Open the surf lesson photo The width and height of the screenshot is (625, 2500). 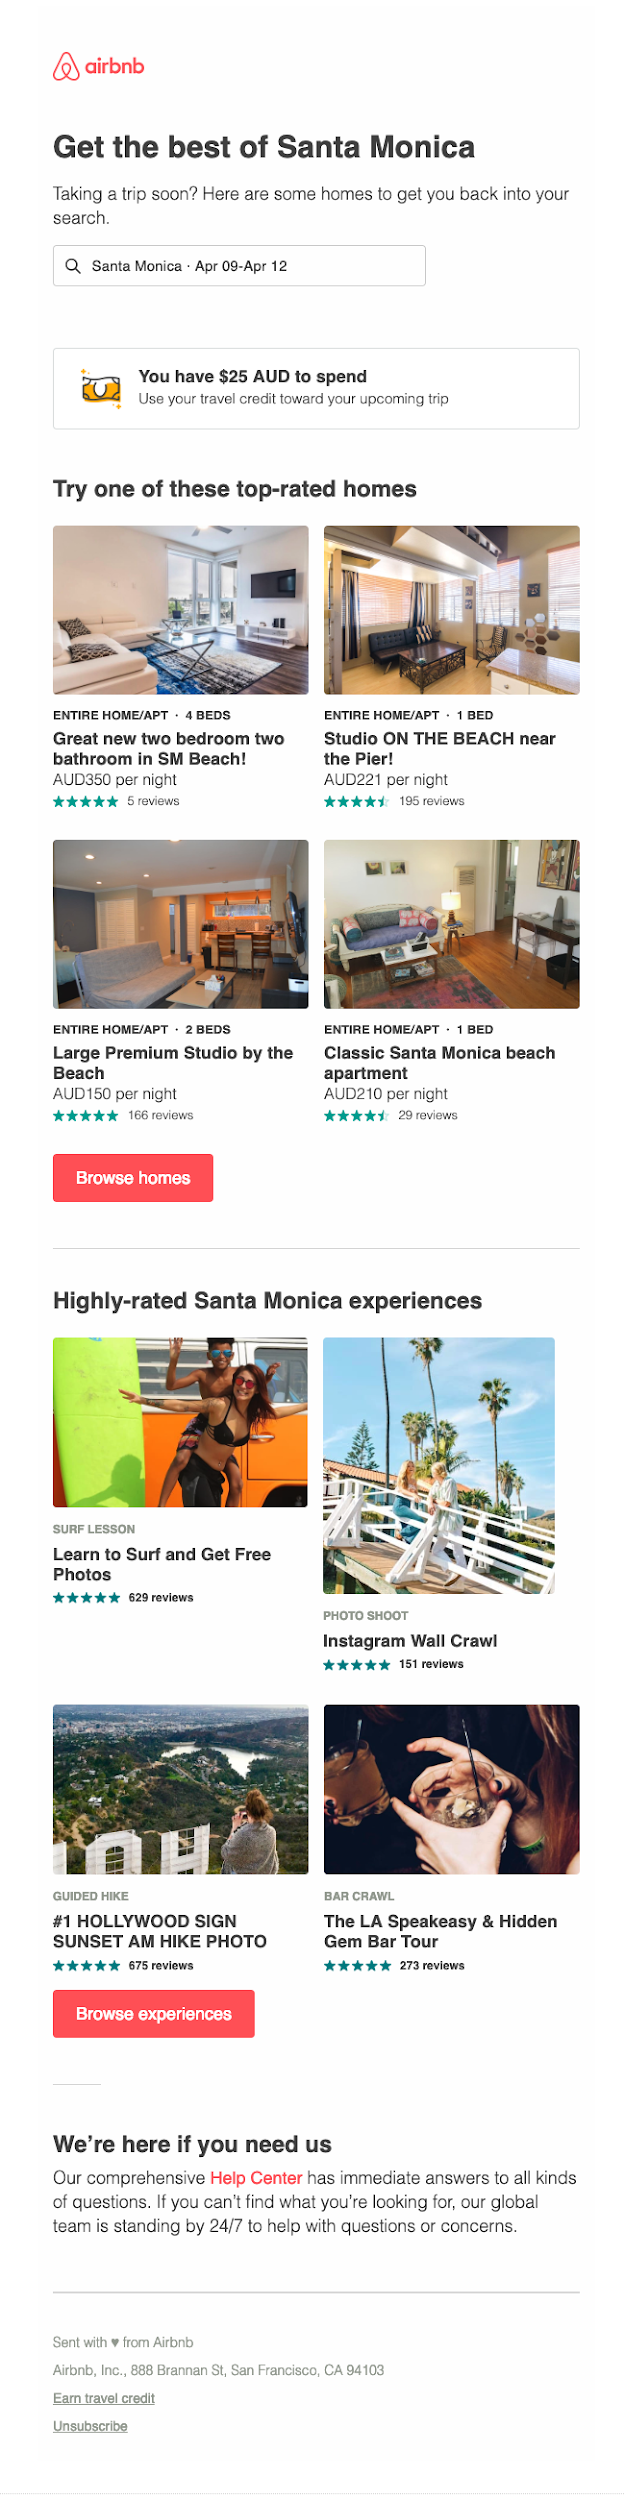[180, 1422]
